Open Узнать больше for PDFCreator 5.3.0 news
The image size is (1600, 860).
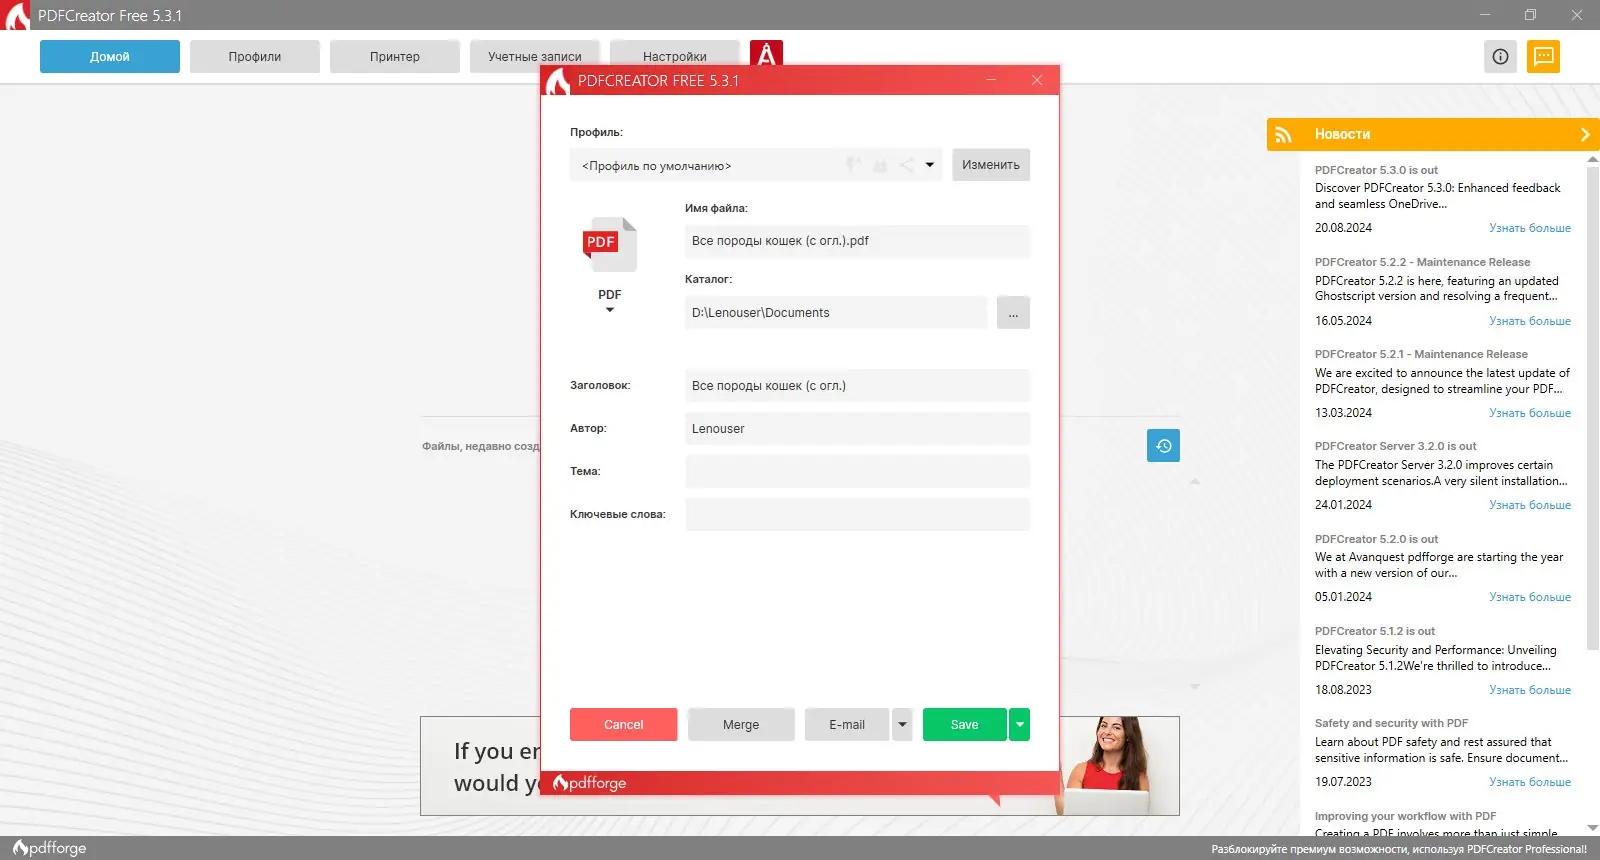pos(1530,228)
